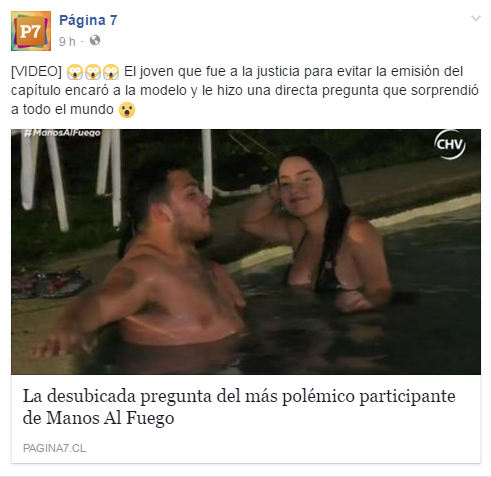
Task: Click the "9 h" post timestamp
Action: pyautogui.click(x=67, y=42)
